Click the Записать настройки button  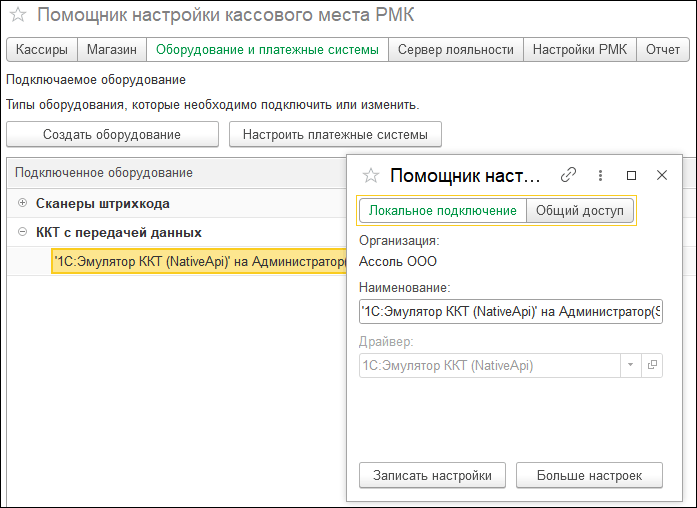coord(432,475)
